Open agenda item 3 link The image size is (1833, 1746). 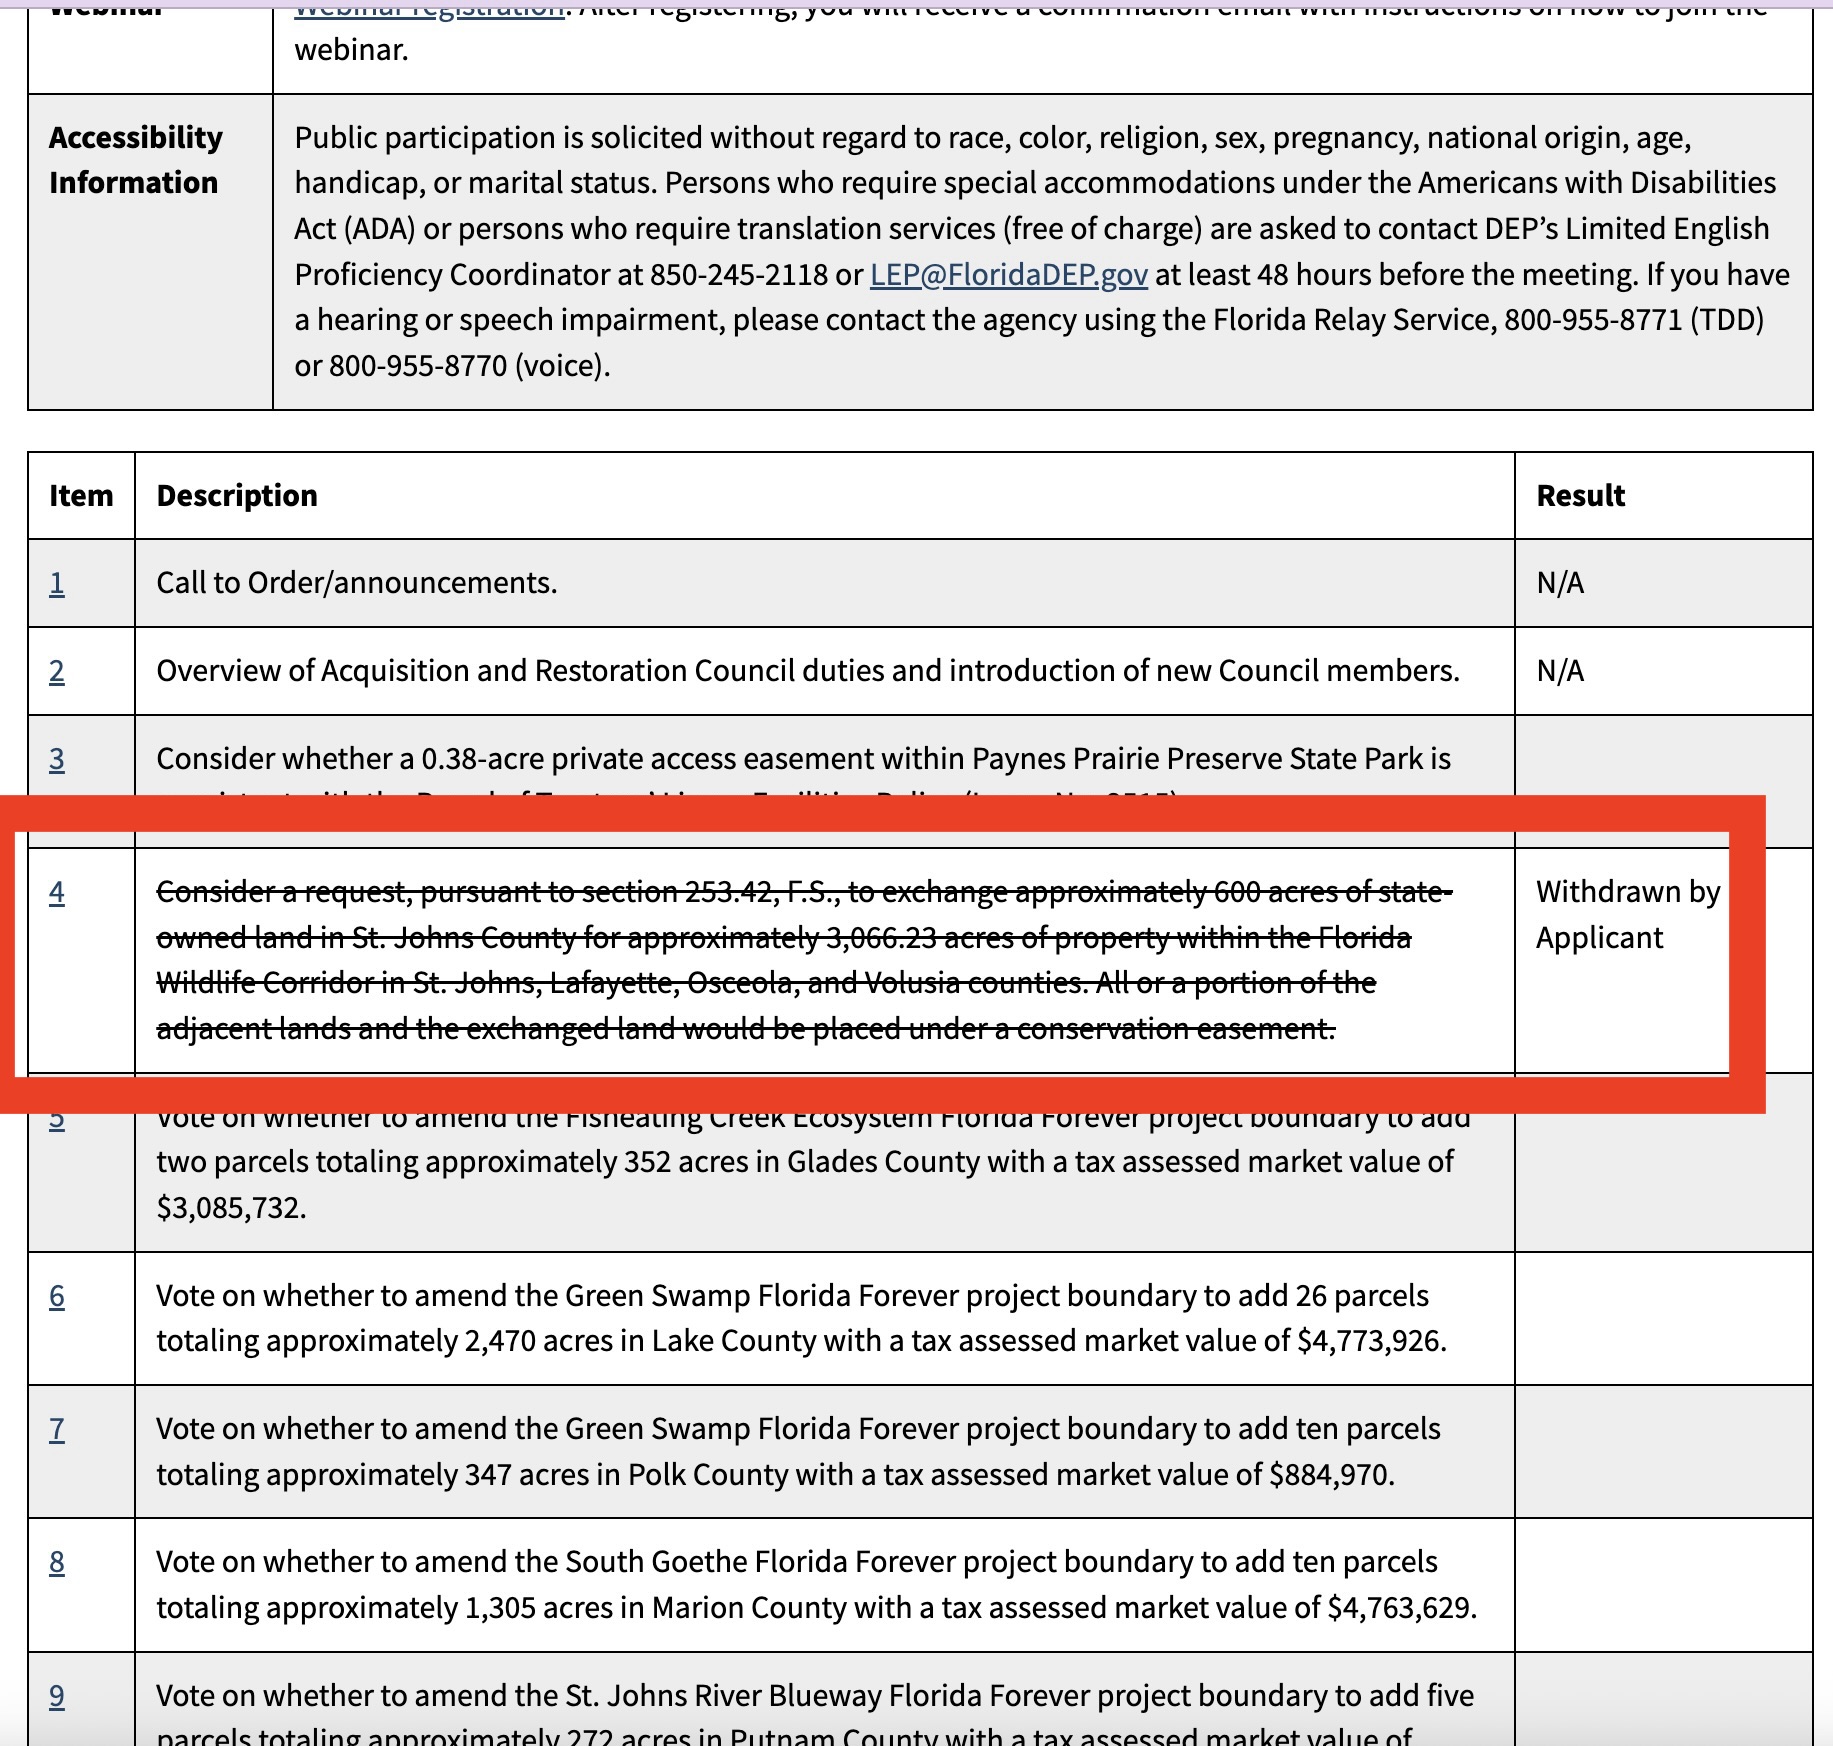[x=57, y=759]
